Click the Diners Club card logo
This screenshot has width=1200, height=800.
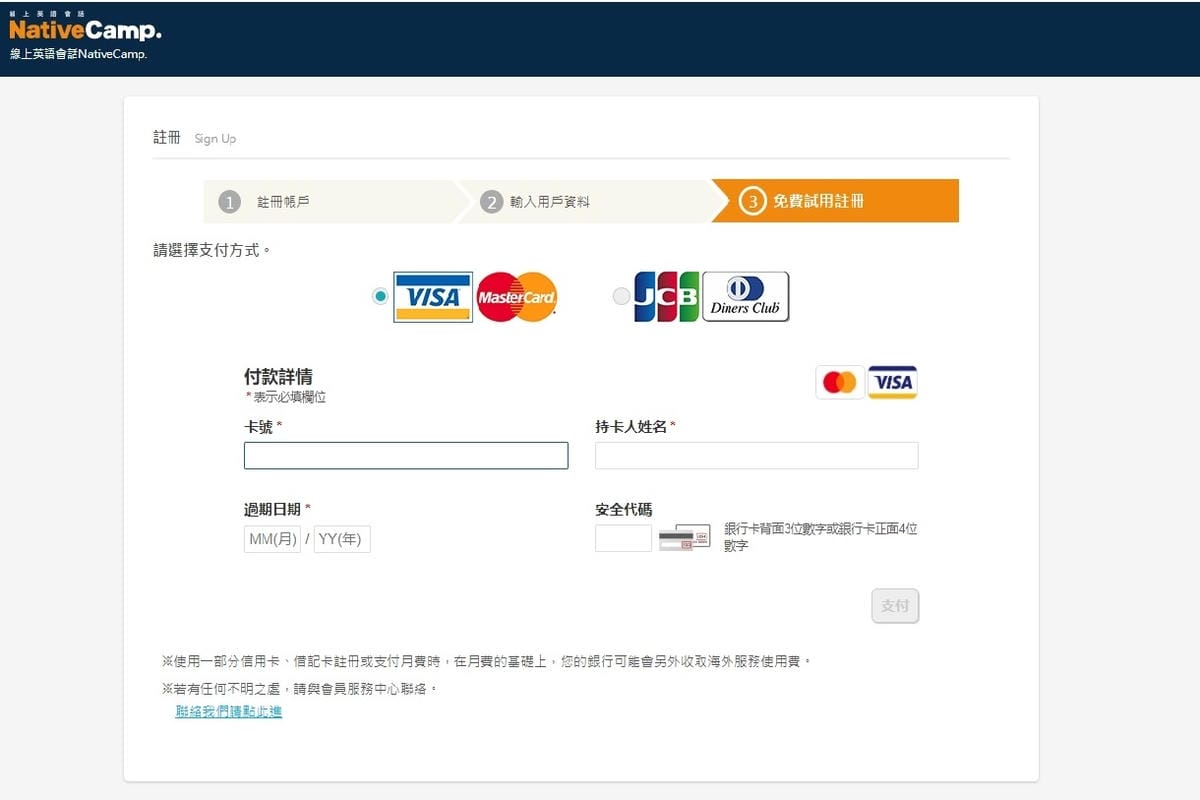click(x=745, y=297)
